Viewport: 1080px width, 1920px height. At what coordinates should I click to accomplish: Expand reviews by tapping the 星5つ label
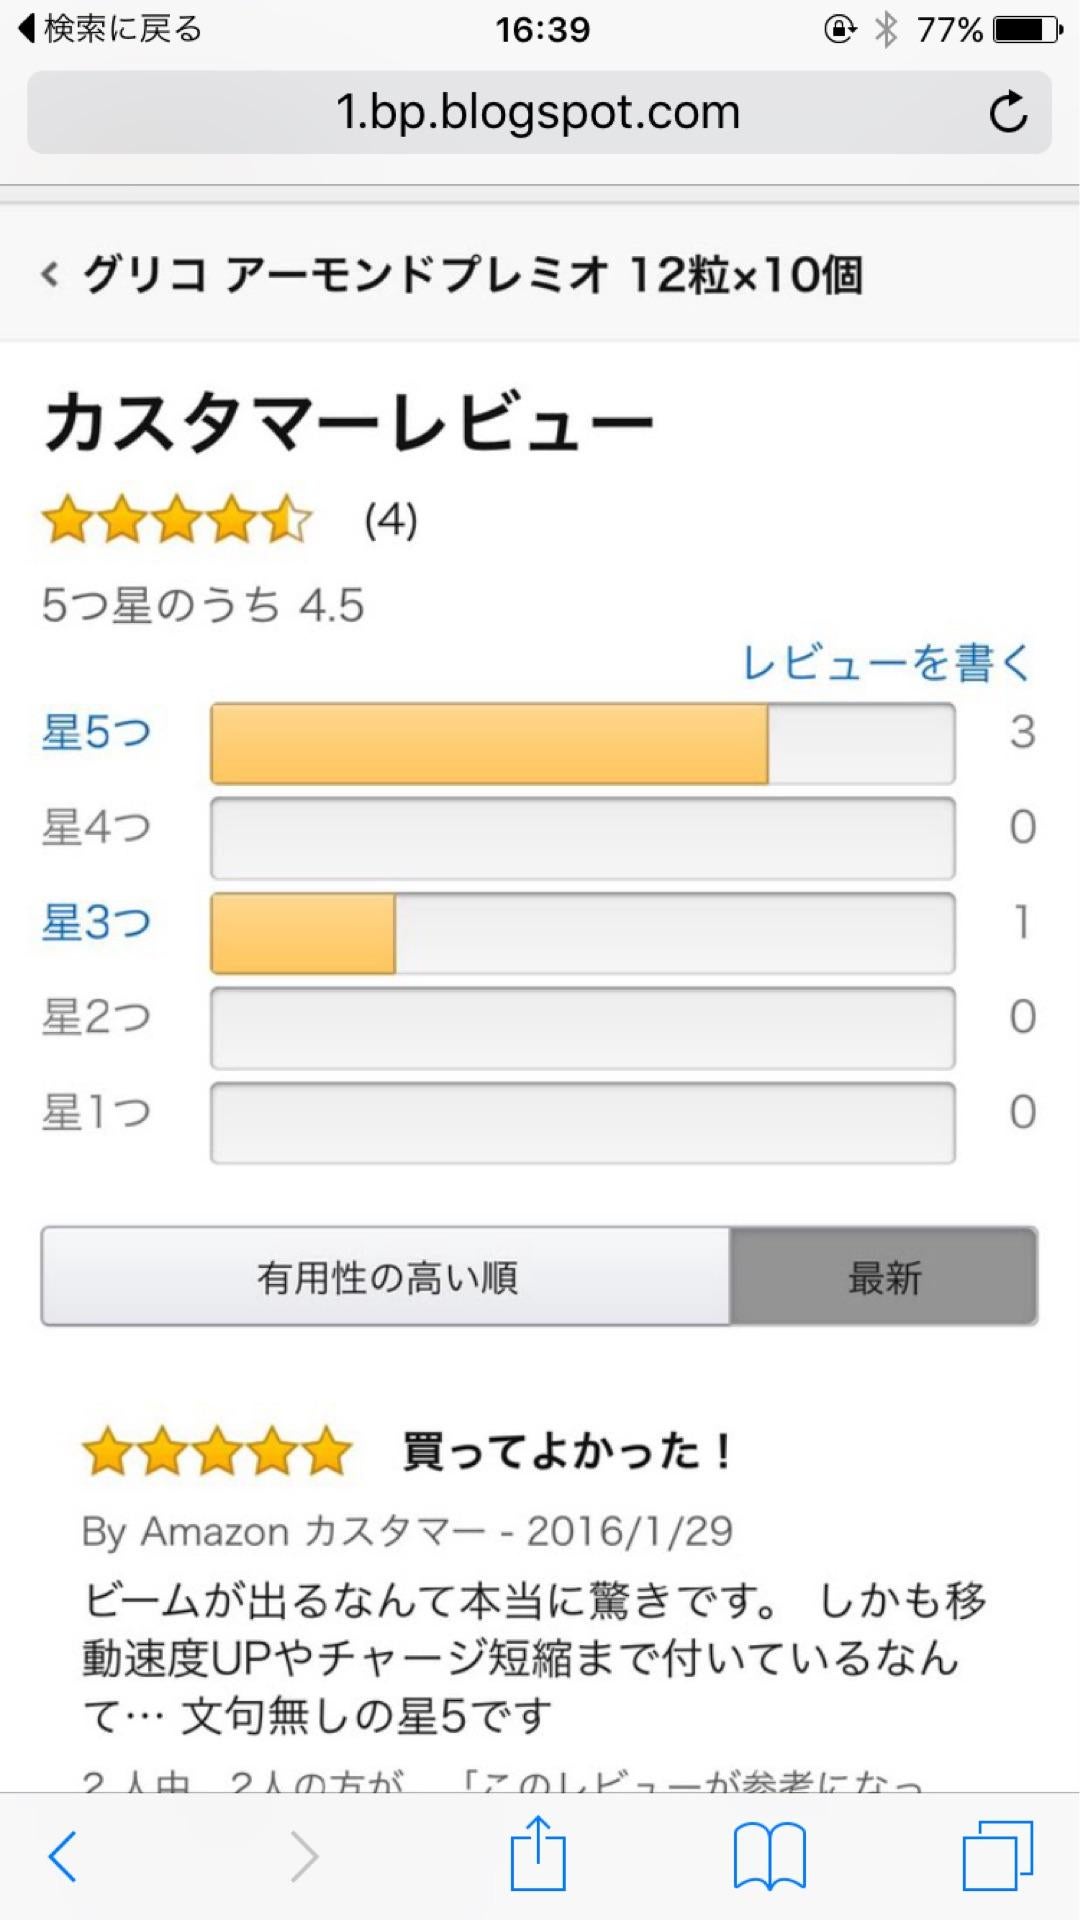coord(96,732)
